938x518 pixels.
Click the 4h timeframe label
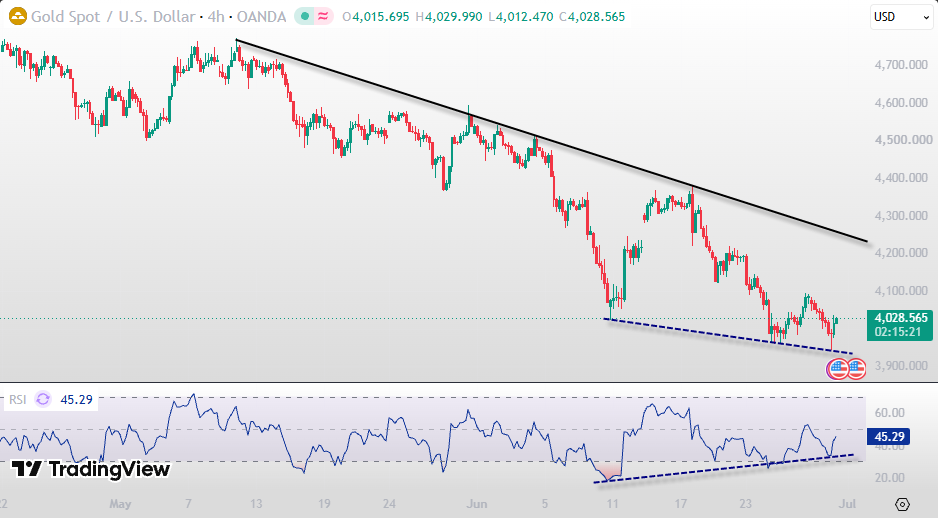pyautogui.click(x=215, y=17)
